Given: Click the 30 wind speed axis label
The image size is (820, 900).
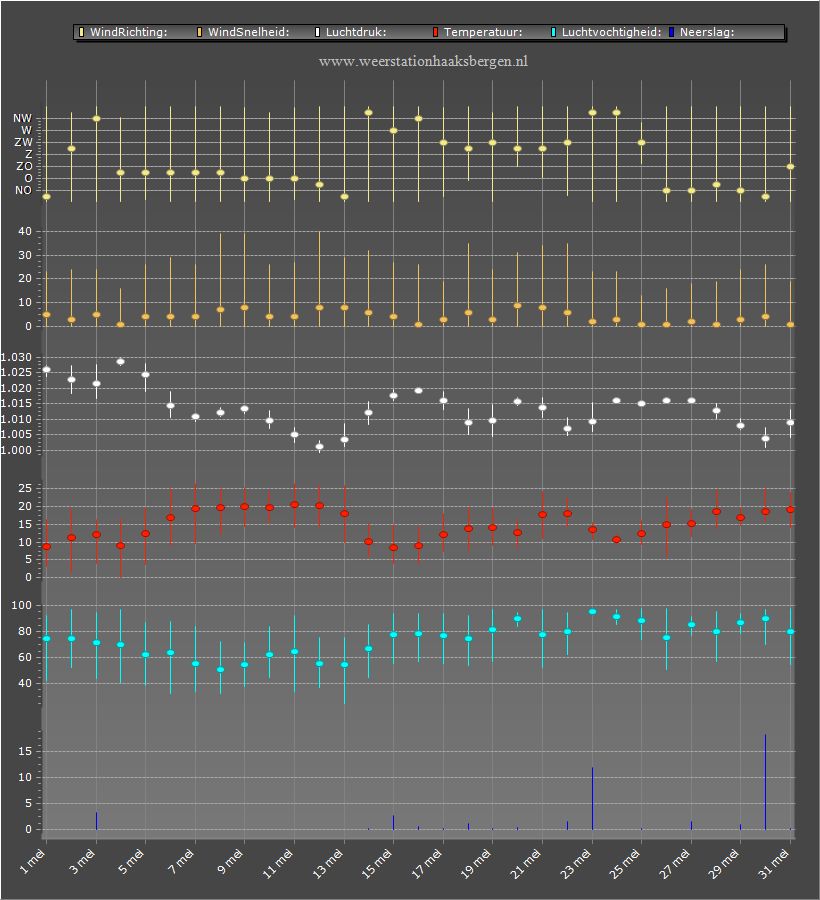Looking at the screenshot, I should coord(25,255).
